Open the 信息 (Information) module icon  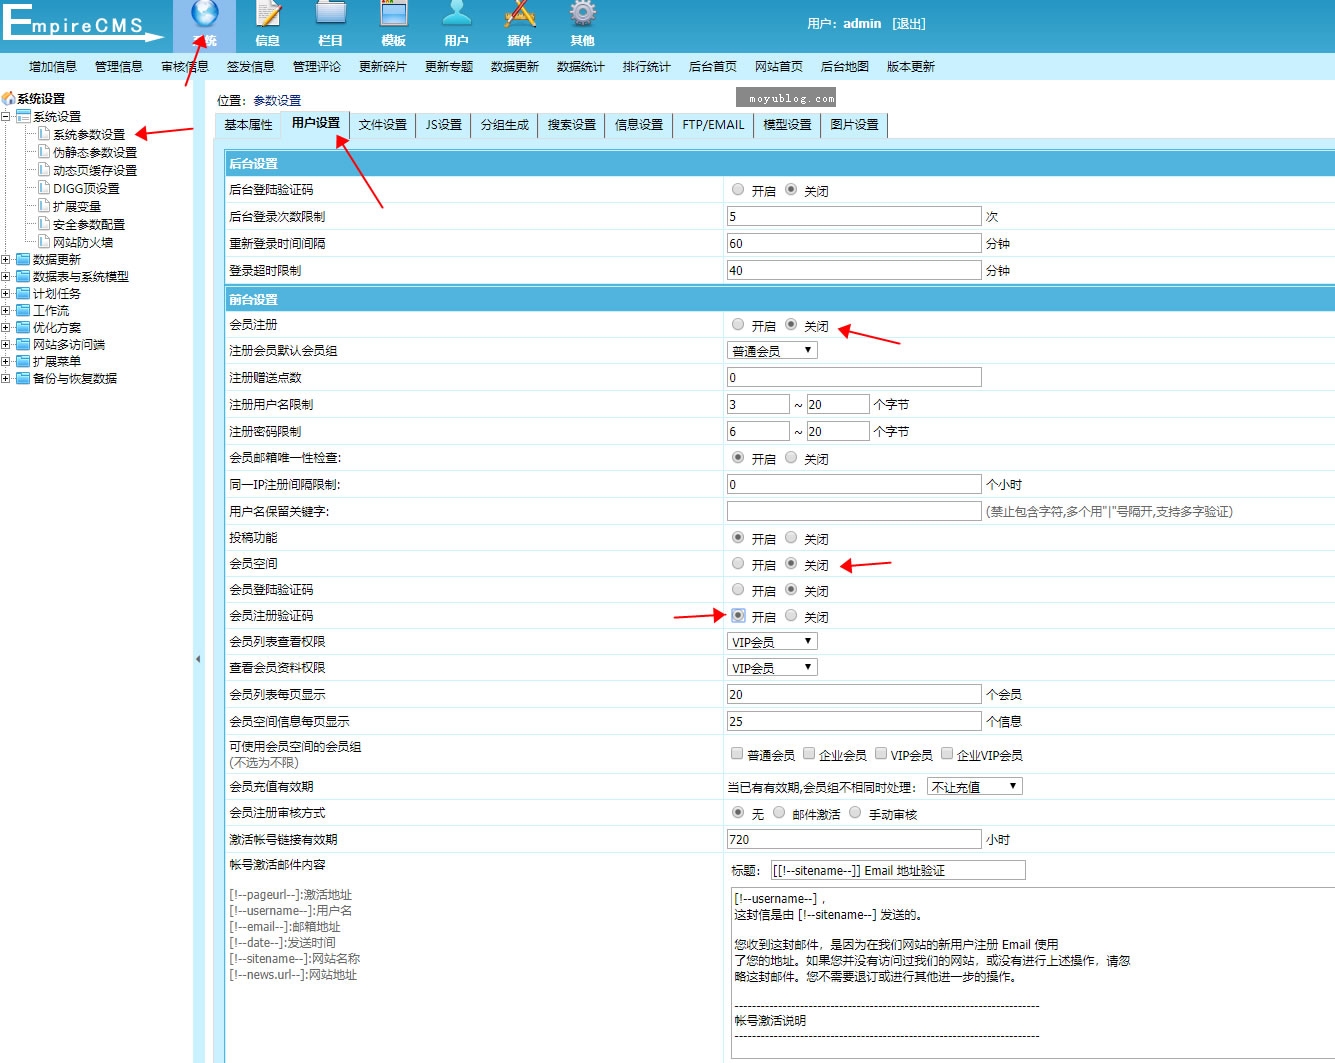(x=265, y=18)
